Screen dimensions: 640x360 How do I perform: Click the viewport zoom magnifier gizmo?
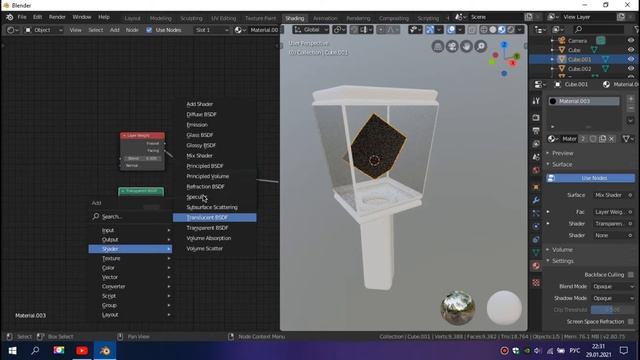(x=481, y=46)
